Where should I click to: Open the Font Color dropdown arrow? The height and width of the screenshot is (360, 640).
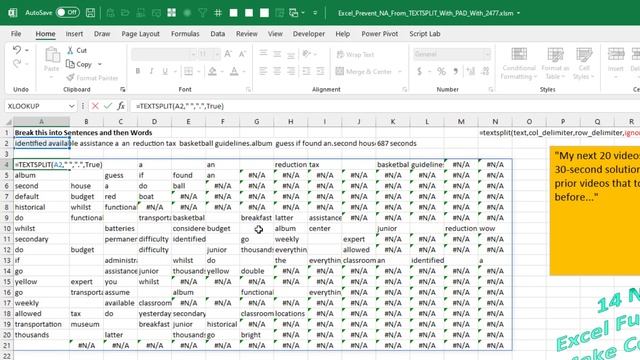pyautogui.click(x=244, y=72)
